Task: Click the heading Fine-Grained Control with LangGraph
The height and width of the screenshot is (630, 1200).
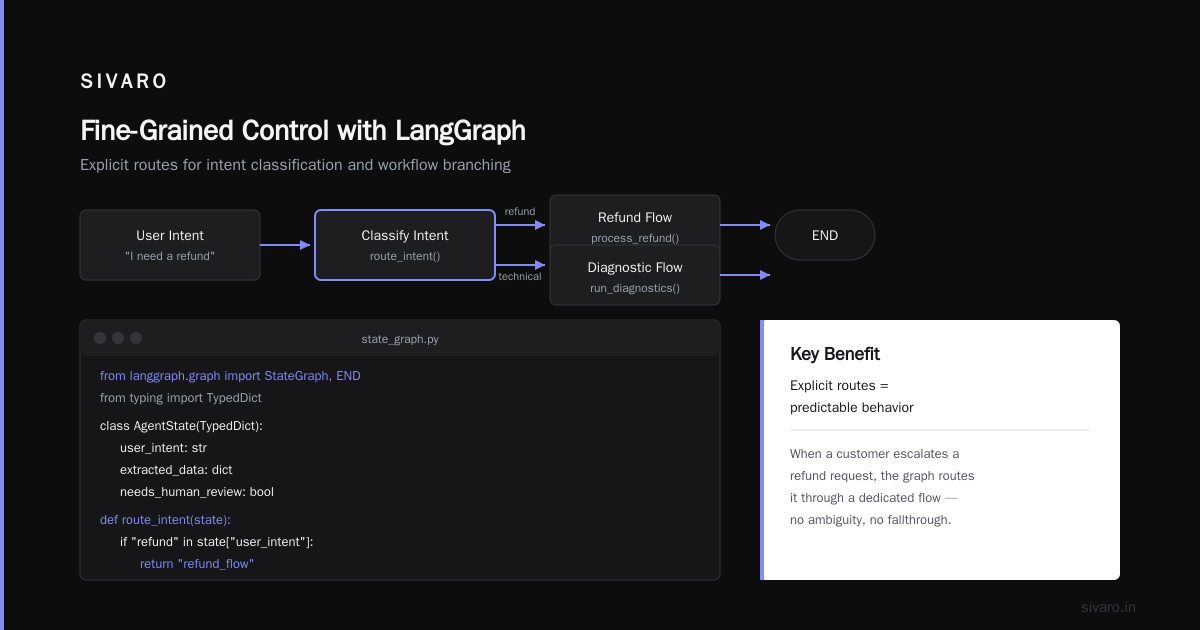Action: pos(302,131)
